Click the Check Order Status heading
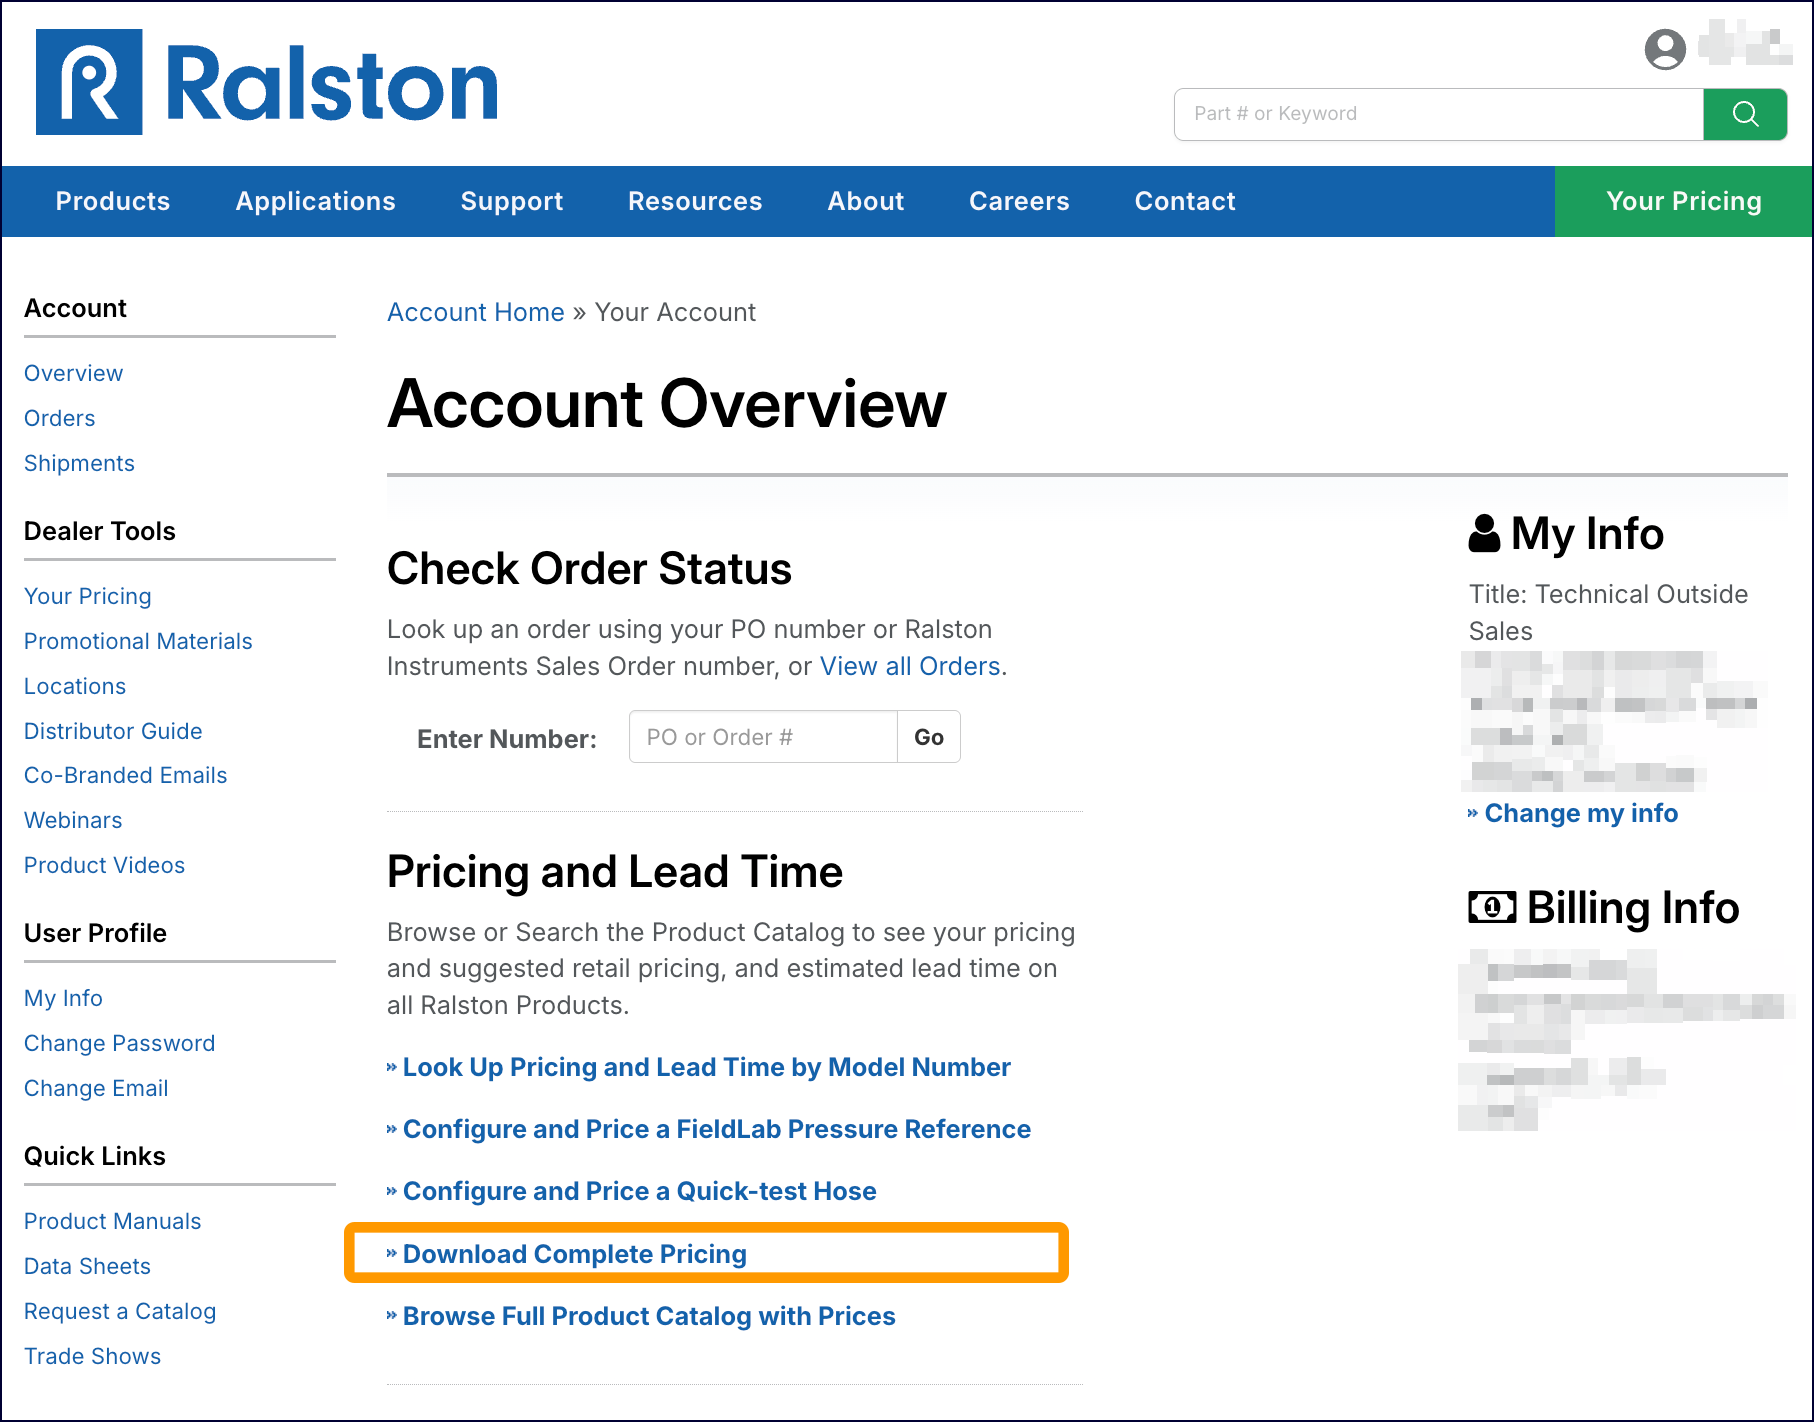This screenshot has height=1422, width=1814. coord(590,568)
